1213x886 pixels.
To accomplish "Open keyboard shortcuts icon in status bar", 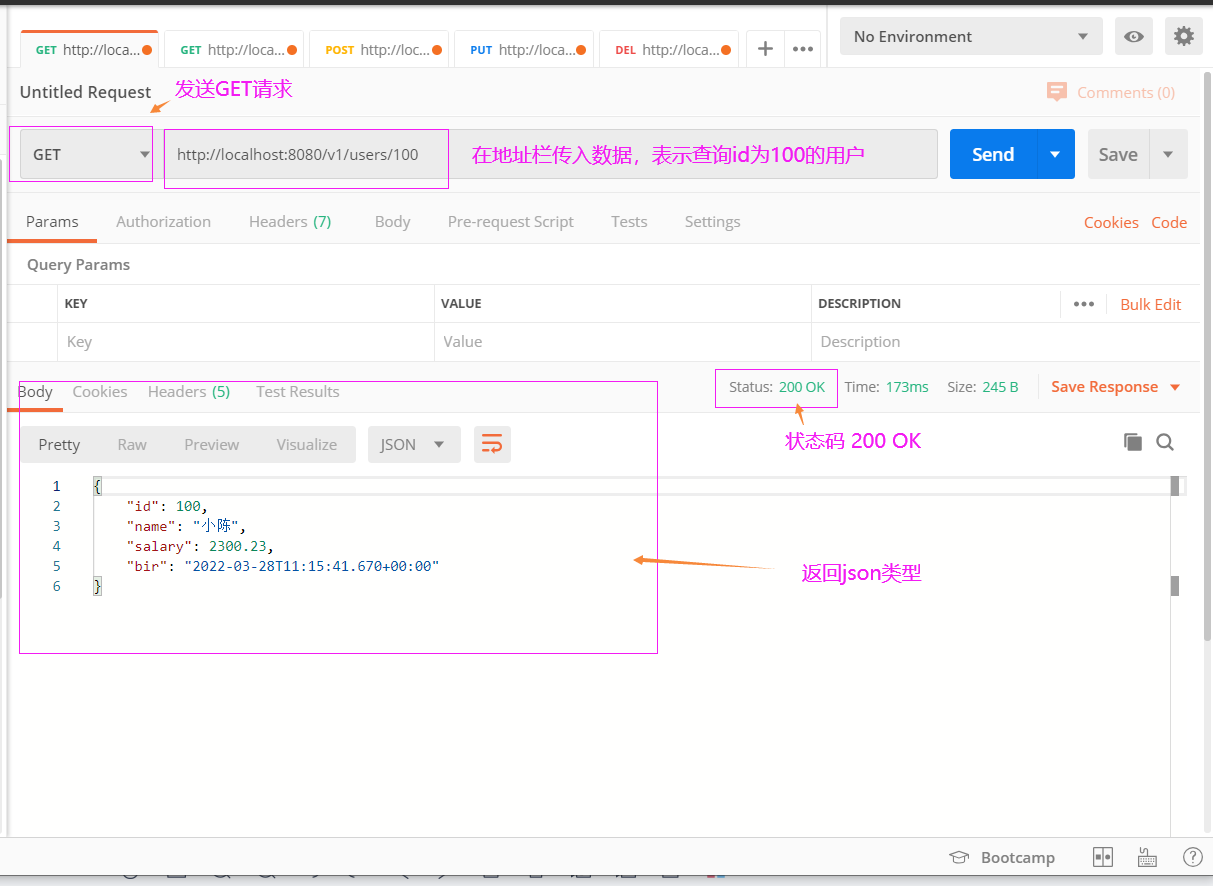I will click(x=1148, y=857).
